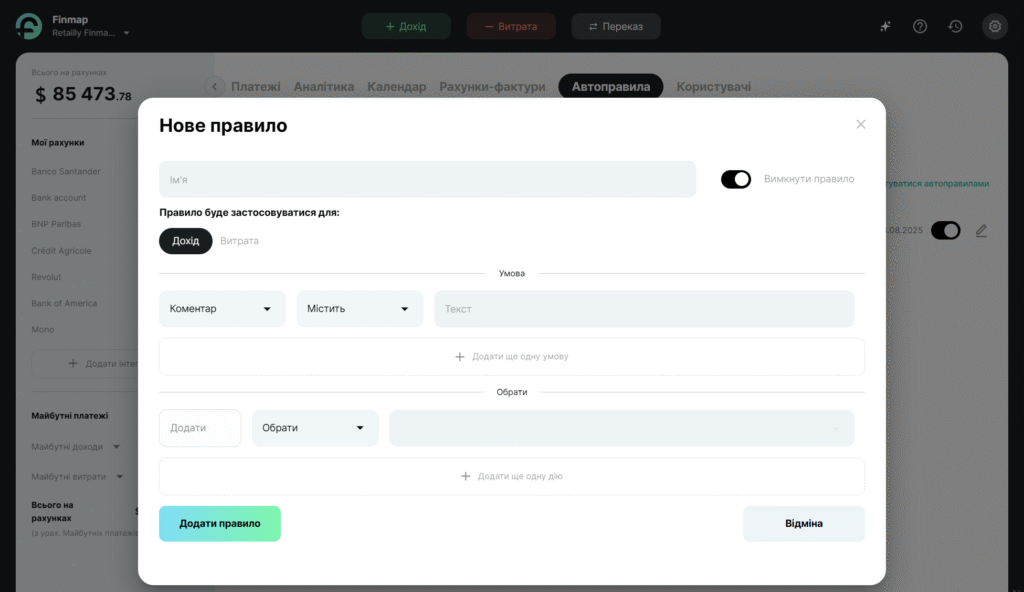Click the Finmap logo icon
The height and width of the screenshot is (592, 1024).
point(28,27)
